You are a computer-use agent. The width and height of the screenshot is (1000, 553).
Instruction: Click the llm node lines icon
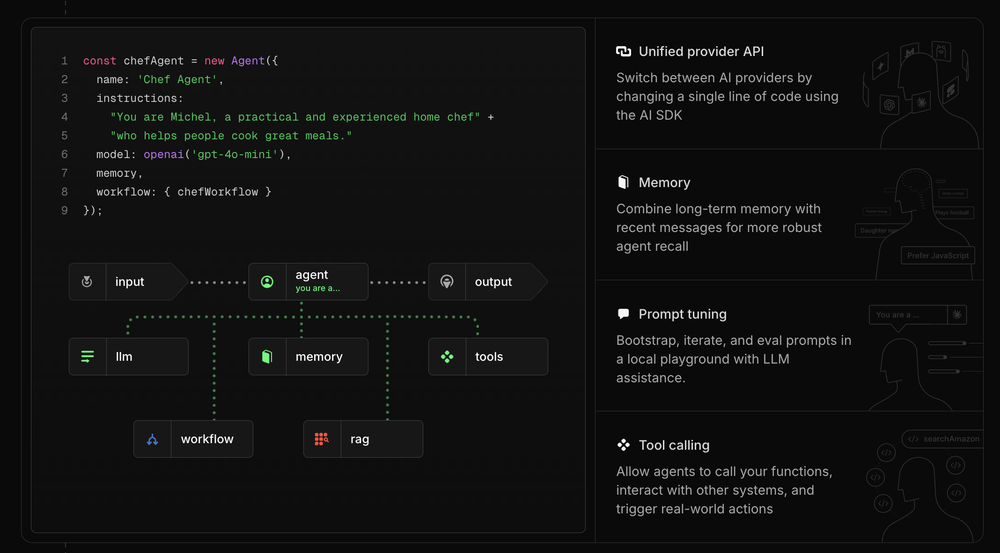(87, 357)
